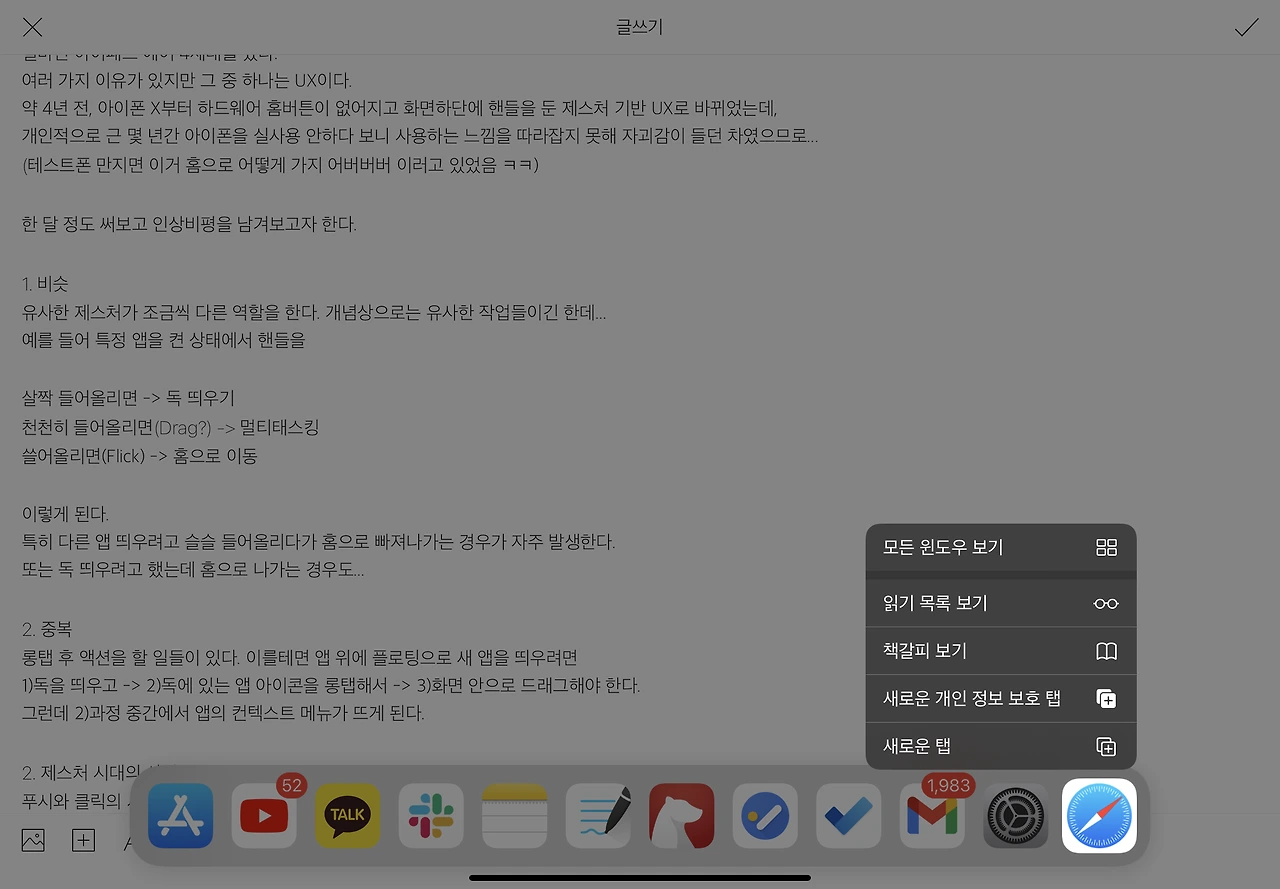Tap the line starting "약 4년 전, 아이폰 X부터"

[x=400, y=107]
